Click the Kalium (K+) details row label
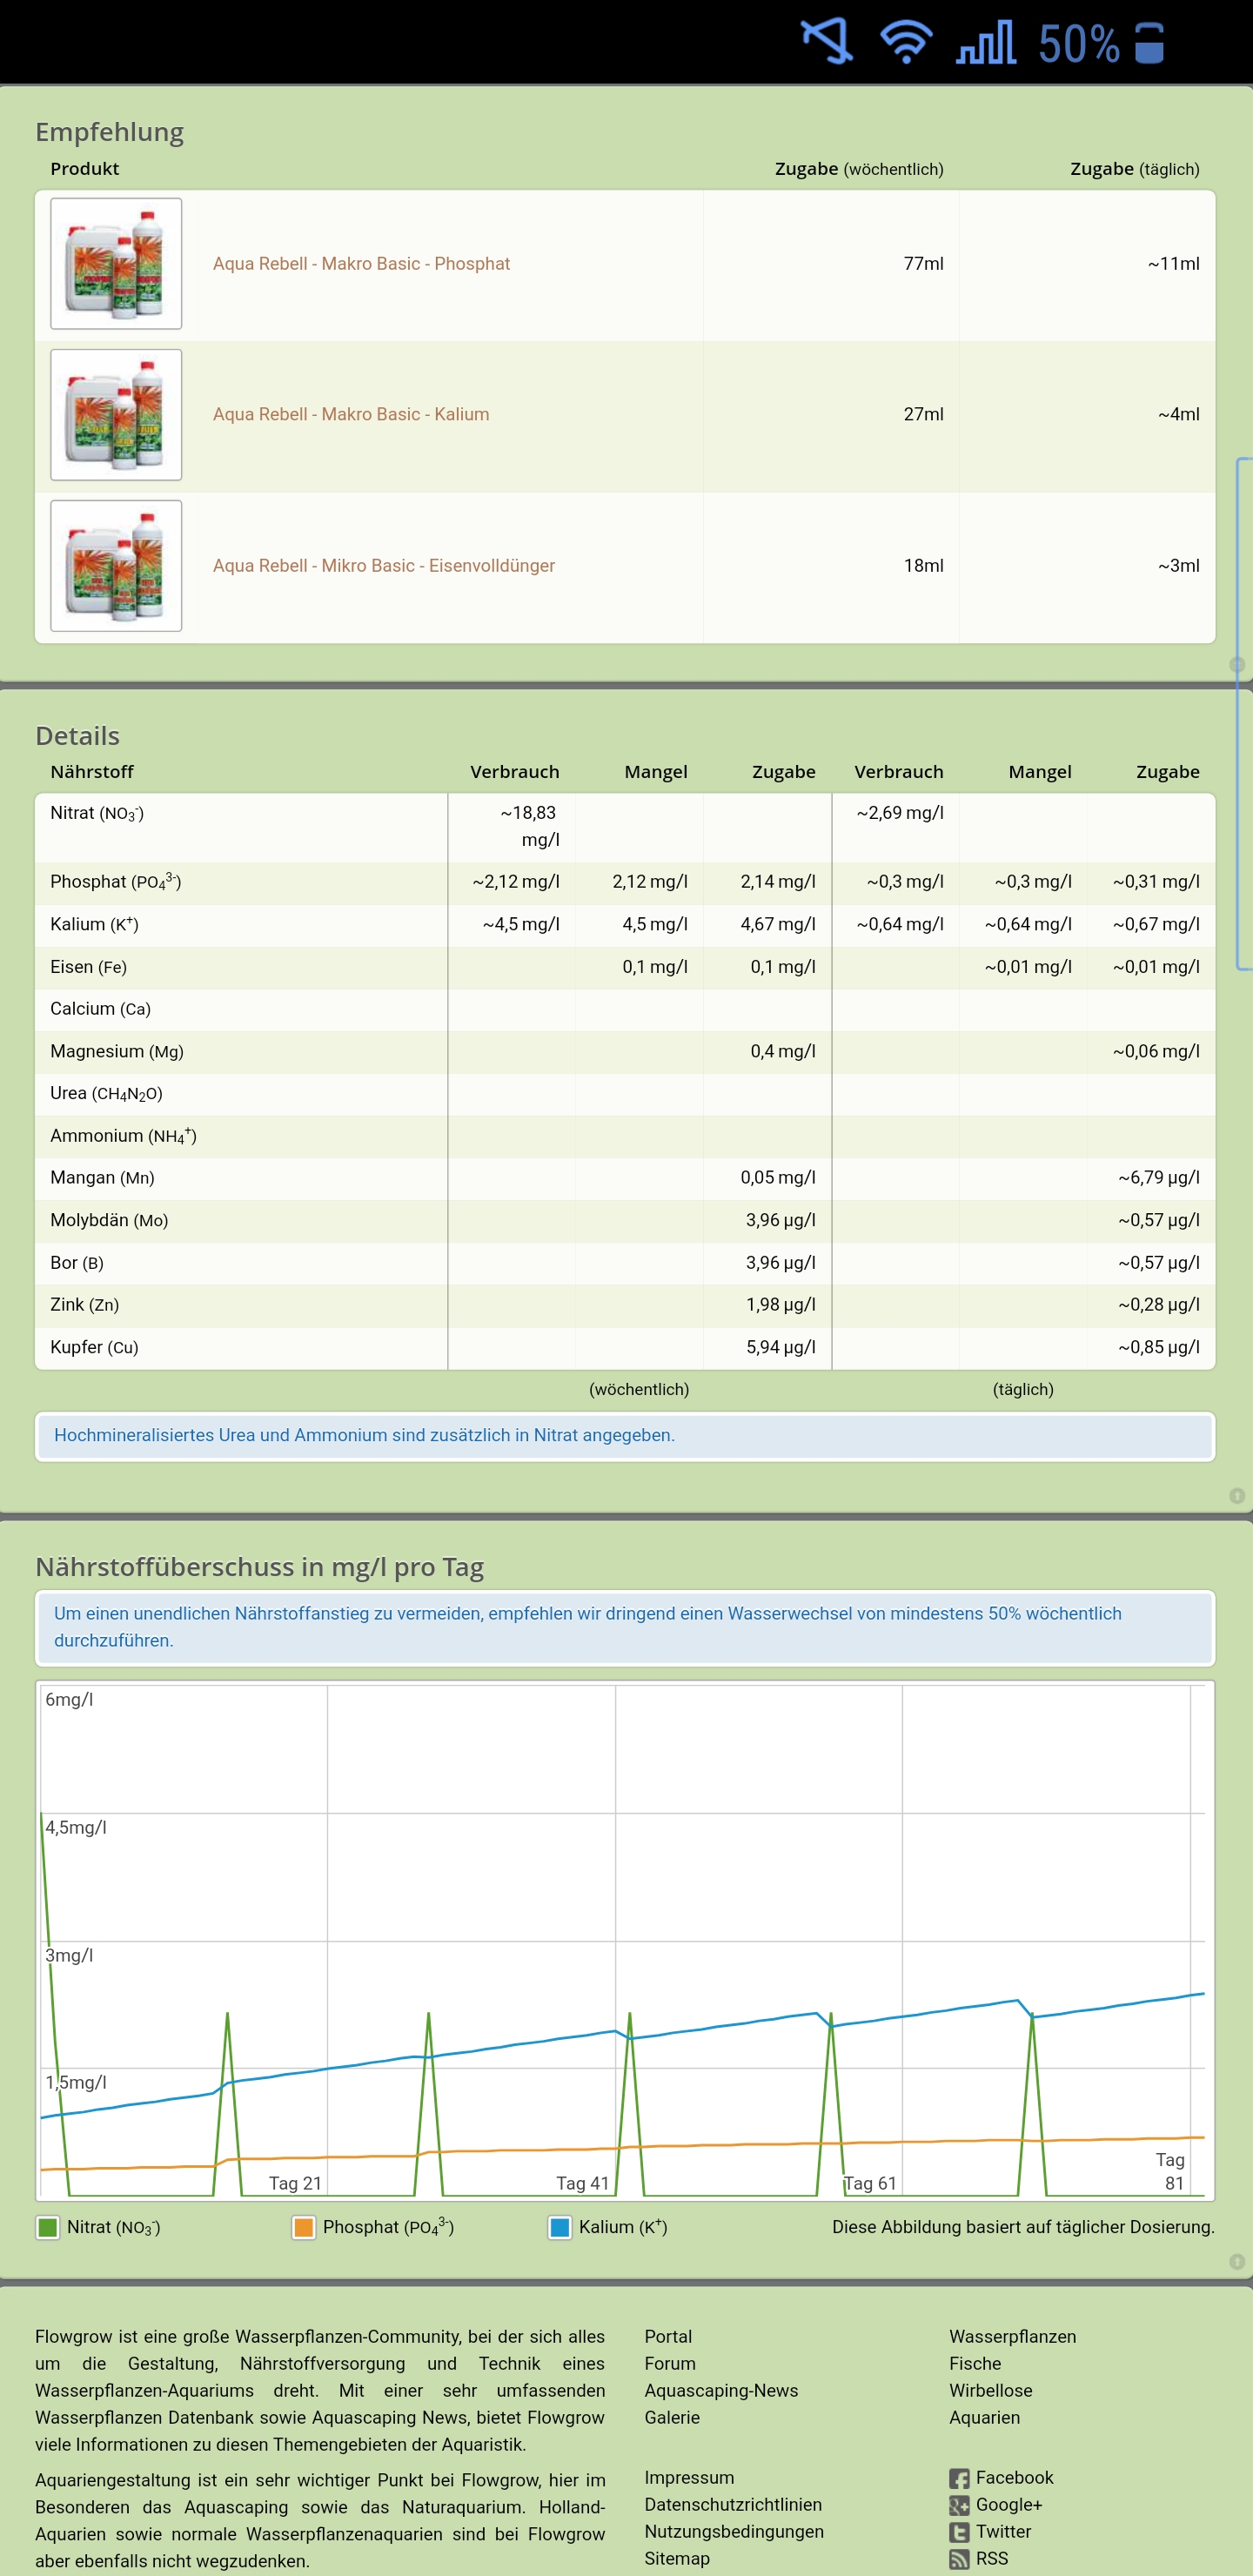Viewport: 1253px width, 2576px height. (94, 924)
